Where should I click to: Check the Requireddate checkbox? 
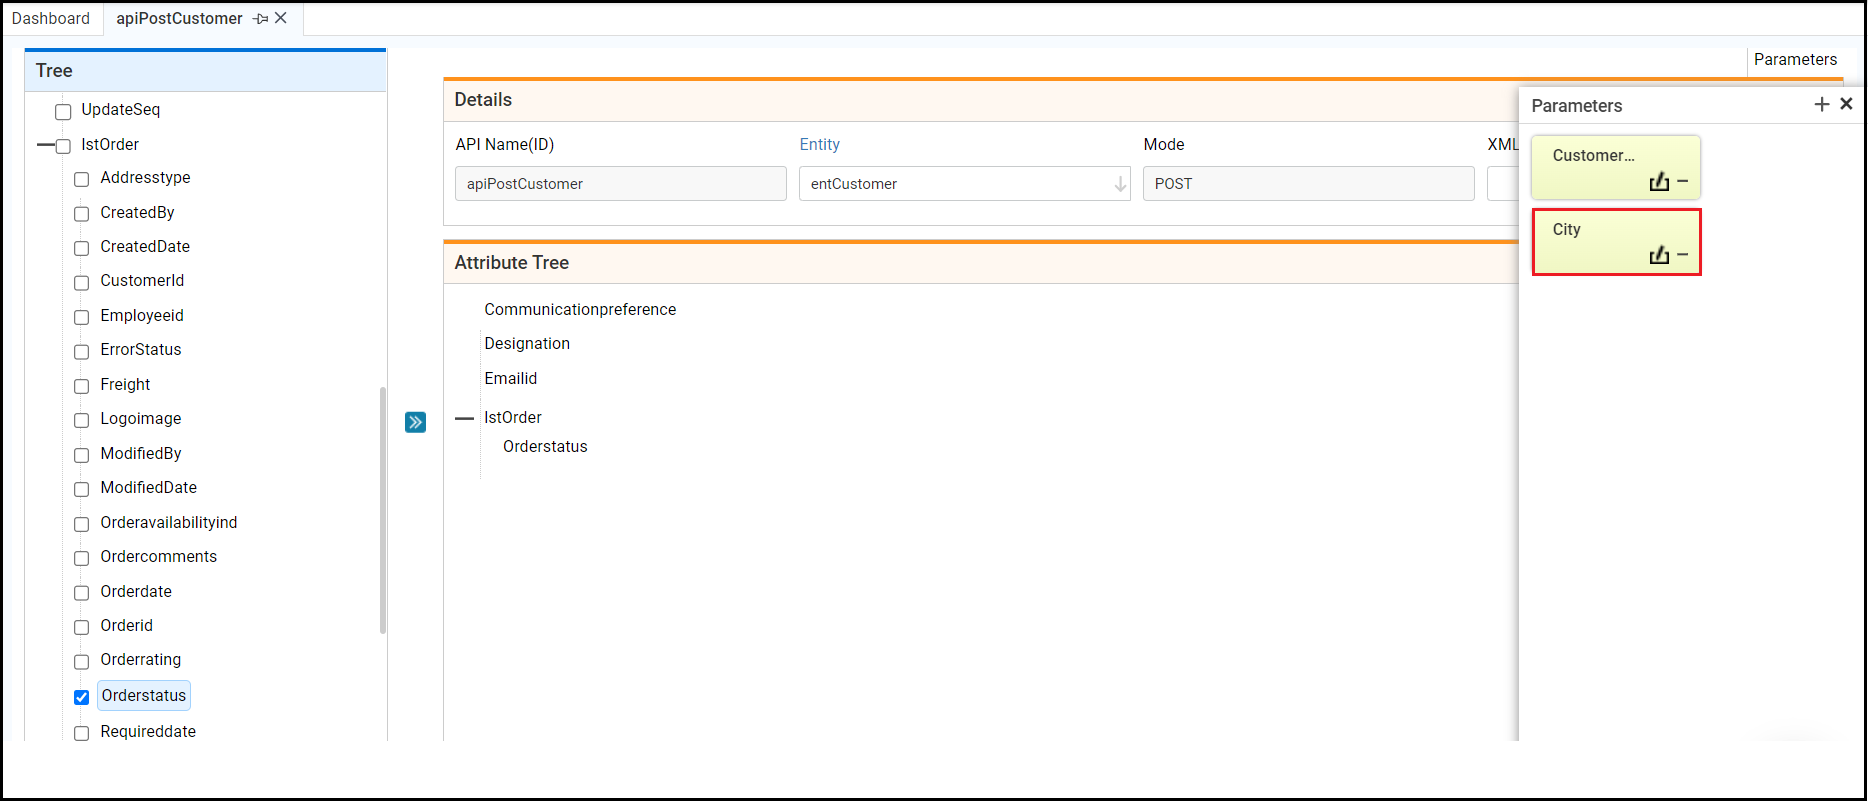click(82, 733)
